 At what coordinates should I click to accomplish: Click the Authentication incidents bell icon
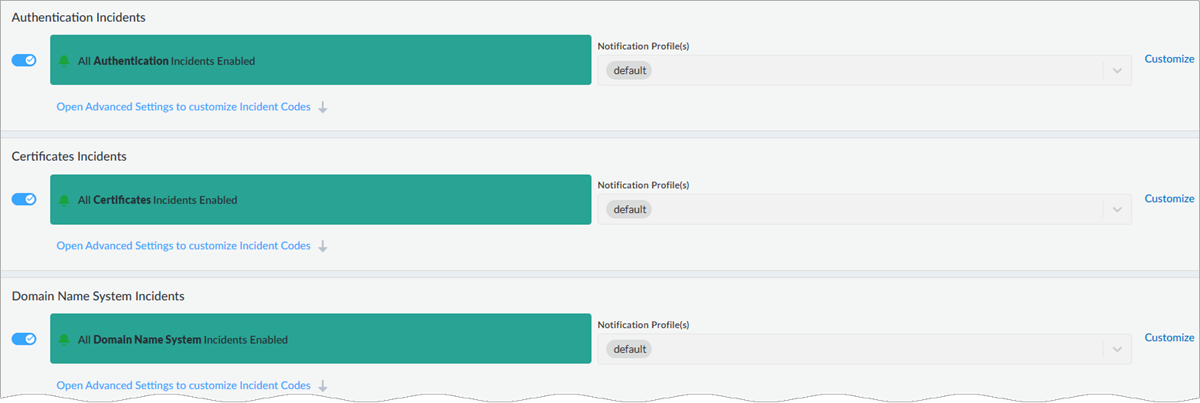tap(65, 61)
